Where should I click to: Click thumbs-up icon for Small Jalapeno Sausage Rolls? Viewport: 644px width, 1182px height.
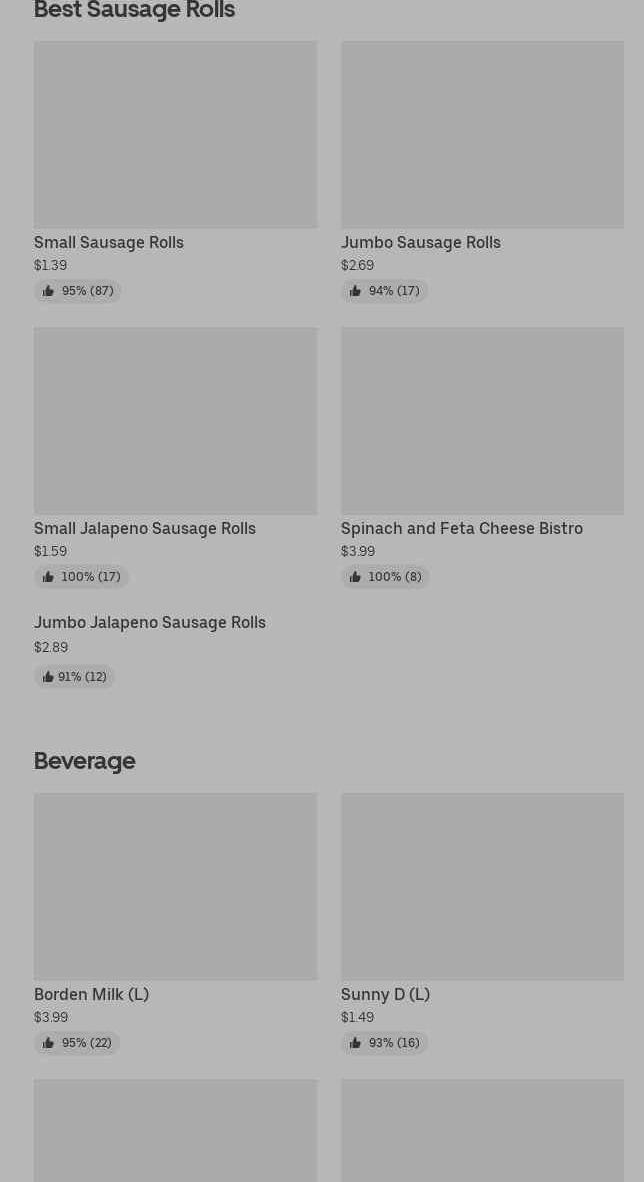tap(48, 577)
